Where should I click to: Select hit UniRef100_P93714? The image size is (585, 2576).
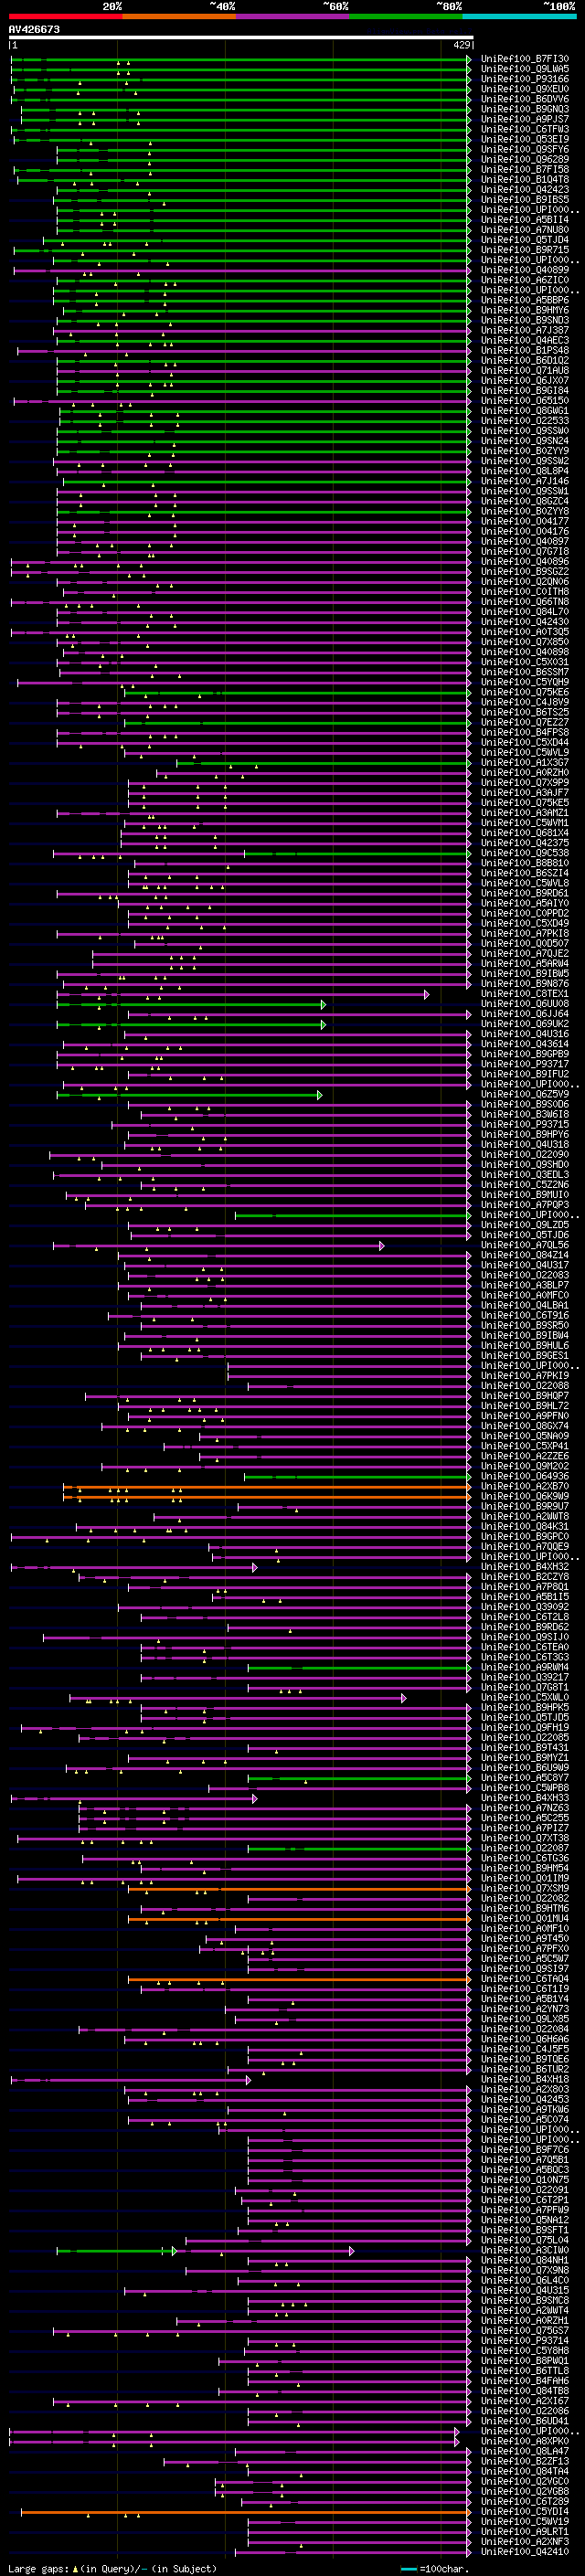pyautogui.click(x=525, y=2340)
